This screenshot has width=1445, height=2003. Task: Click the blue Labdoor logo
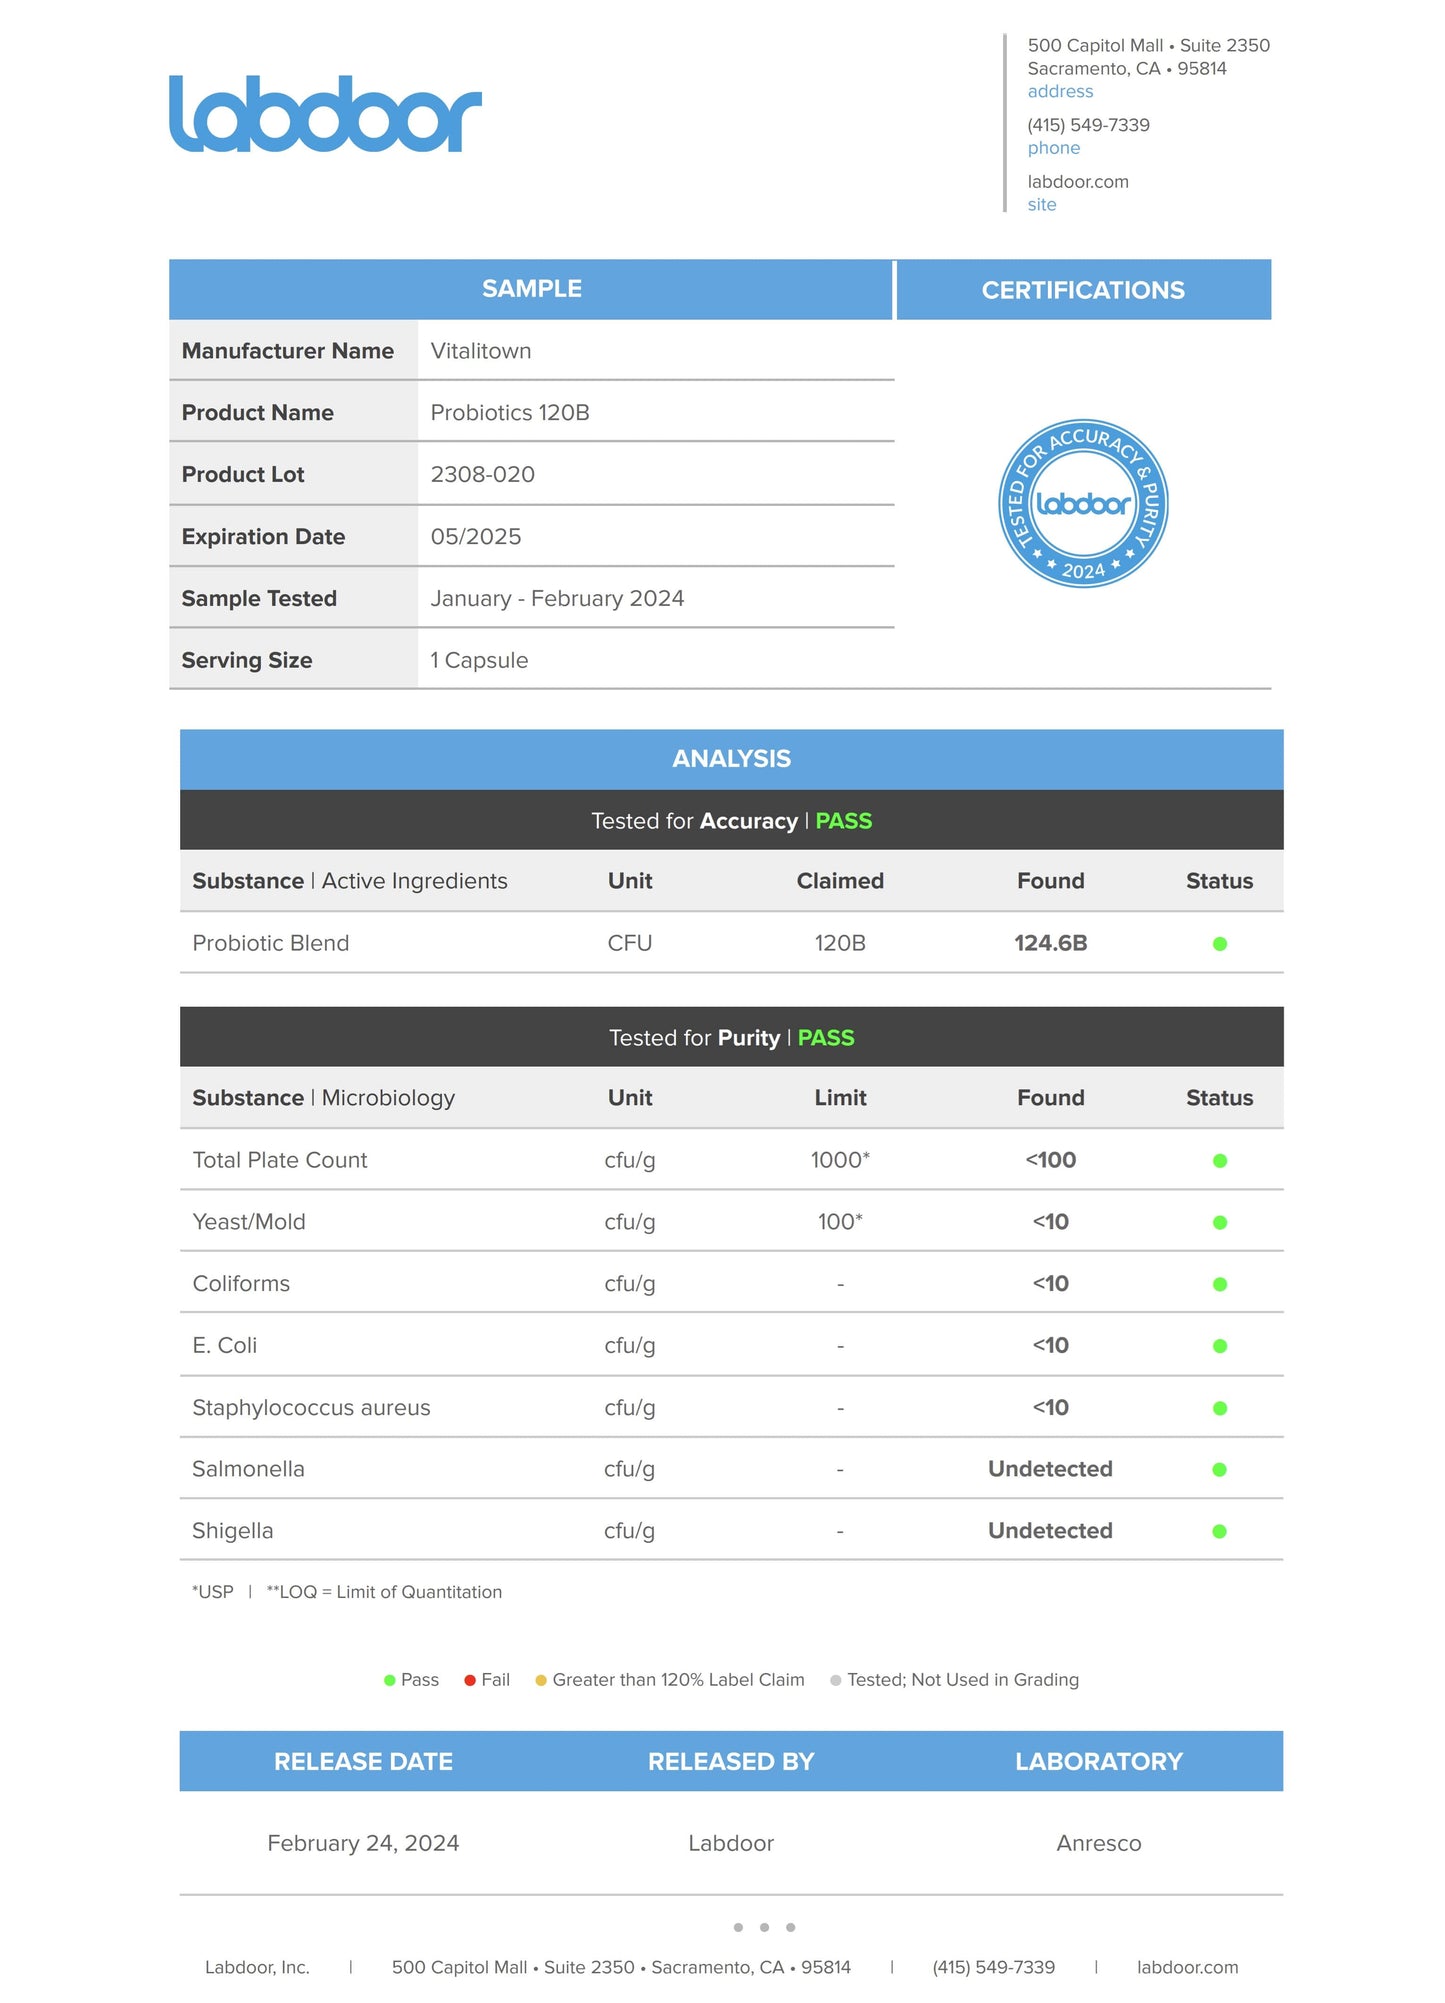(325, 114)
